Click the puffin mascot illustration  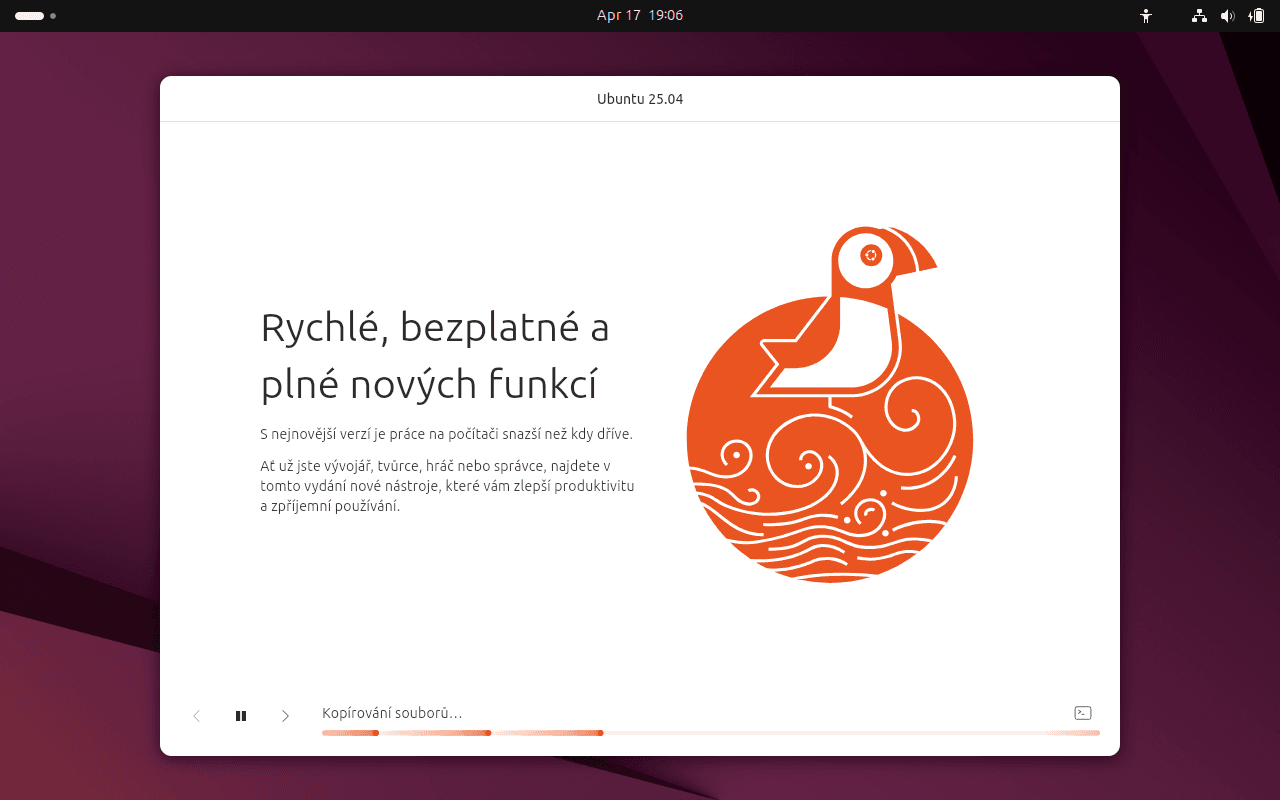[x=830, y=404]
